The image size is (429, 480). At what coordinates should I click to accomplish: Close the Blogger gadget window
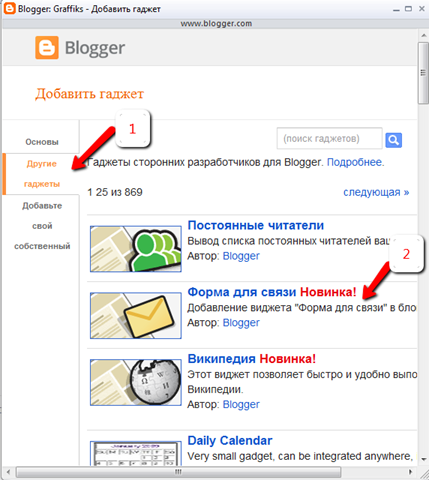421,9
